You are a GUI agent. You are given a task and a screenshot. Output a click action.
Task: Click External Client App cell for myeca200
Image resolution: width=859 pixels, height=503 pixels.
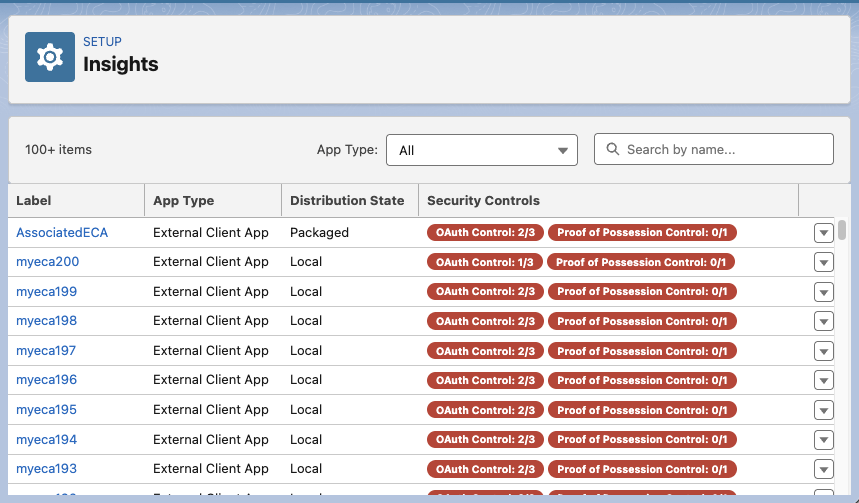[x=211, y=262]
